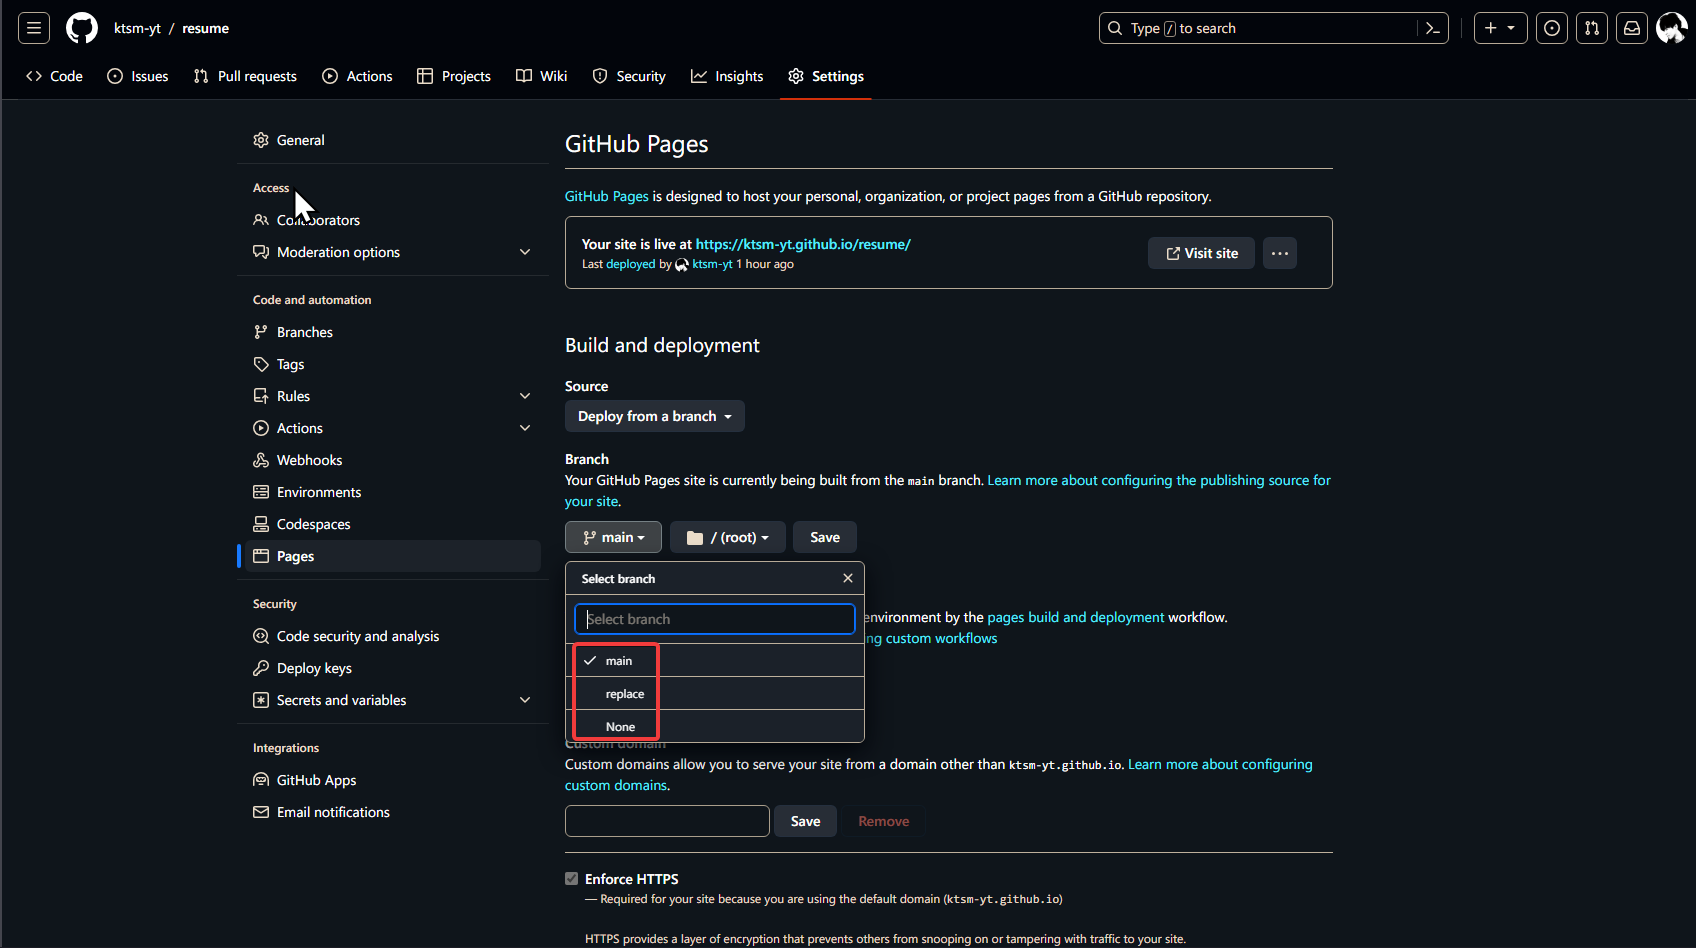Expand the Rules section chevron
1696x948 pixels.
[525, 396]
